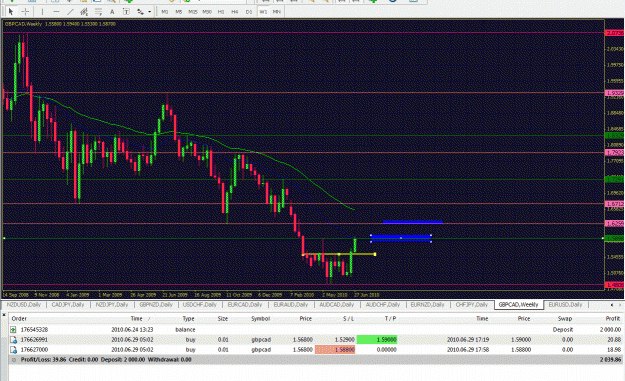This screenshot has height=381, width=625.
Task: Open the Arrows tool dropdown arrow
Action: click(149, 12)
